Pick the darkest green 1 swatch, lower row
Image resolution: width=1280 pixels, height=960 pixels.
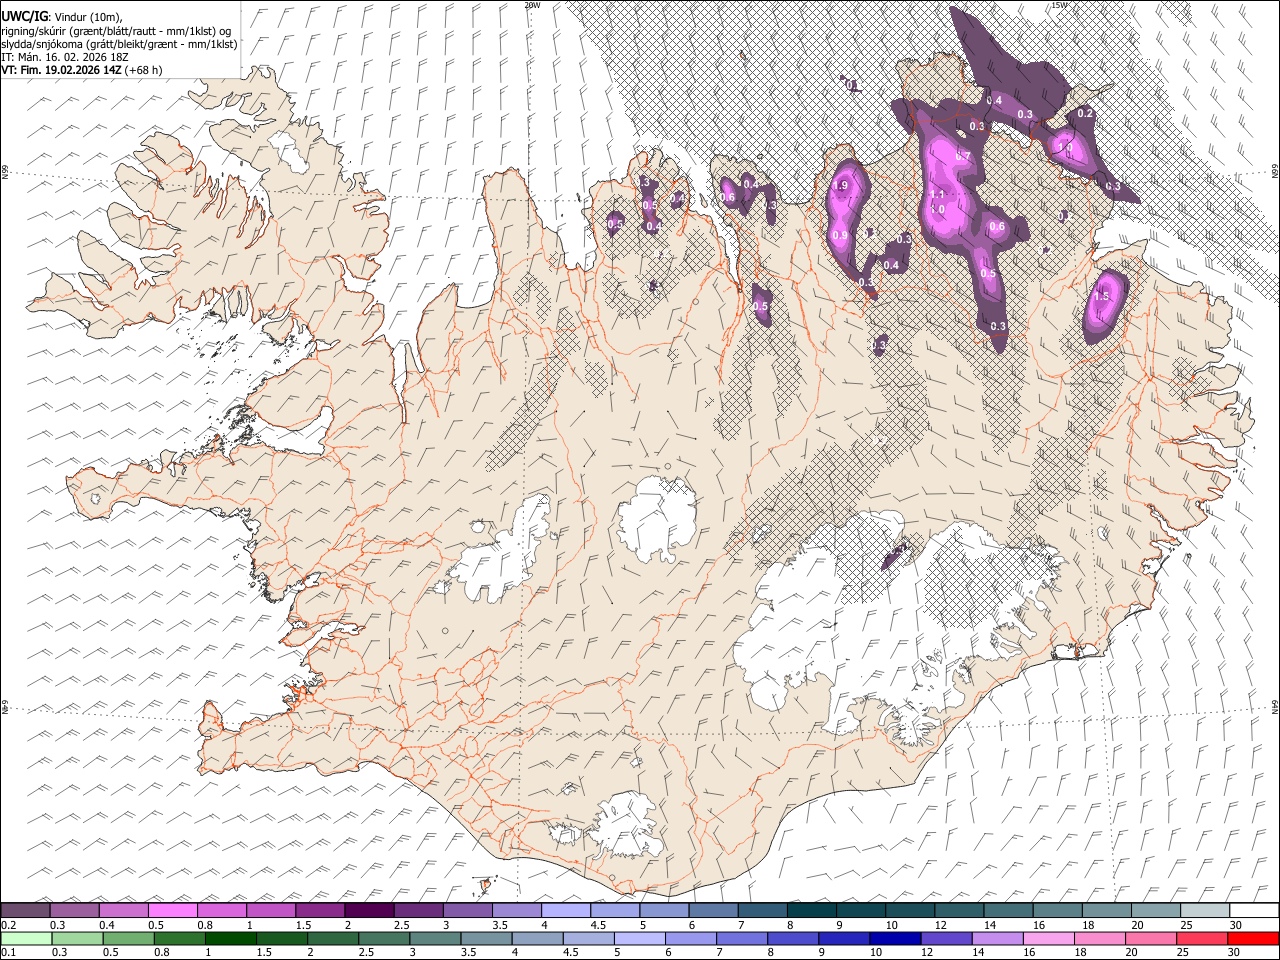(x=230, y=938)
